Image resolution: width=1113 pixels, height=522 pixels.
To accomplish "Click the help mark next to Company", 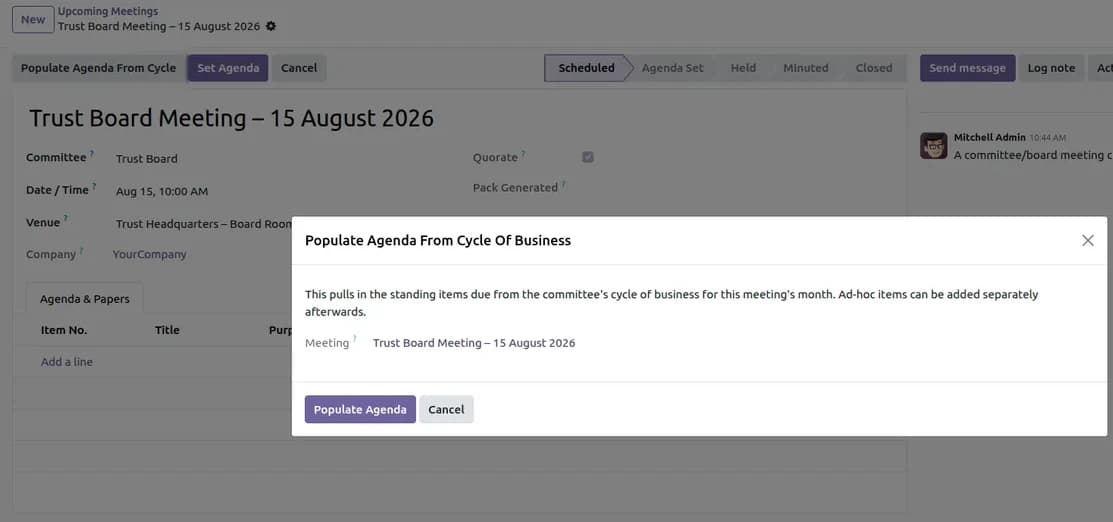I will tap(82, 251).
